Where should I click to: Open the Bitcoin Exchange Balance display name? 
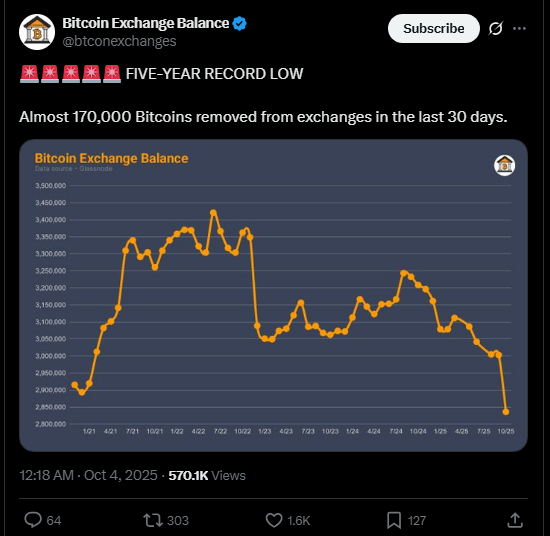[x=146, y=23]
